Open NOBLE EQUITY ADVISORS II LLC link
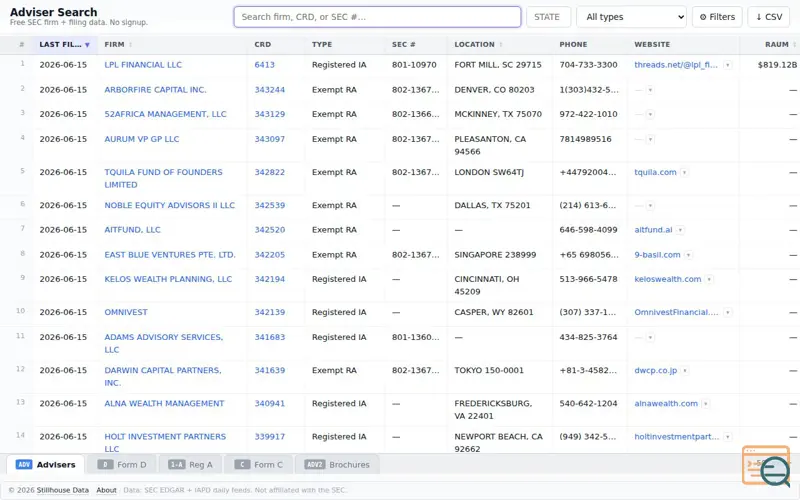 169,206
